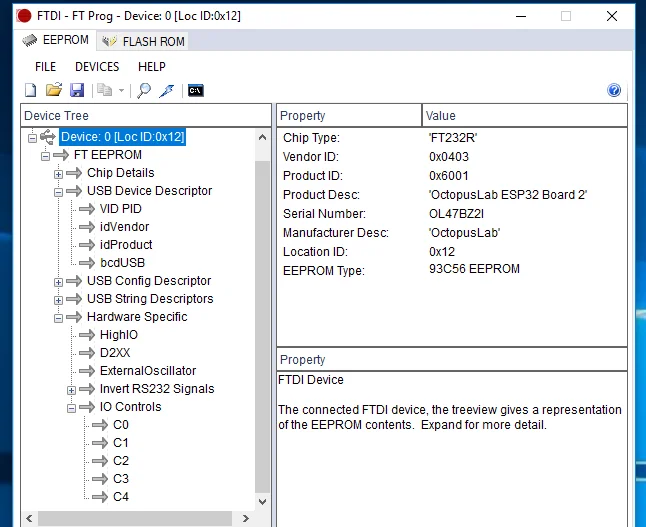This screenshot has height=527, width=646.
Task: Collapse the FT EEPROM node
Action: (45, 156)
